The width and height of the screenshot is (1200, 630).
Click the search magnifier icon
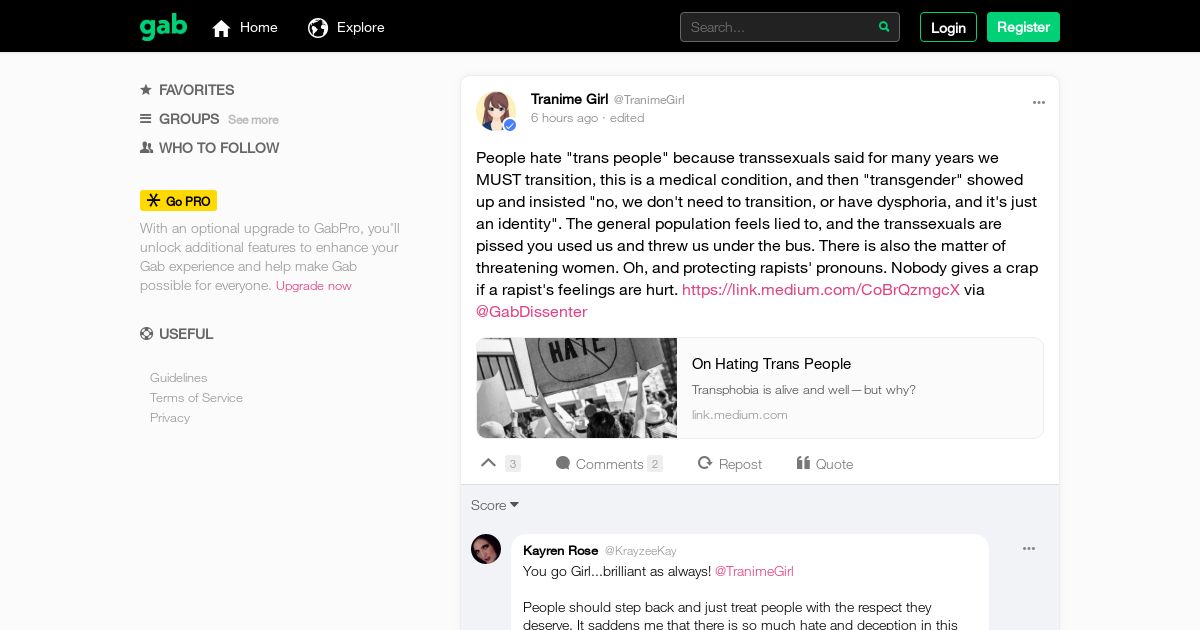(x=884, y=27)
